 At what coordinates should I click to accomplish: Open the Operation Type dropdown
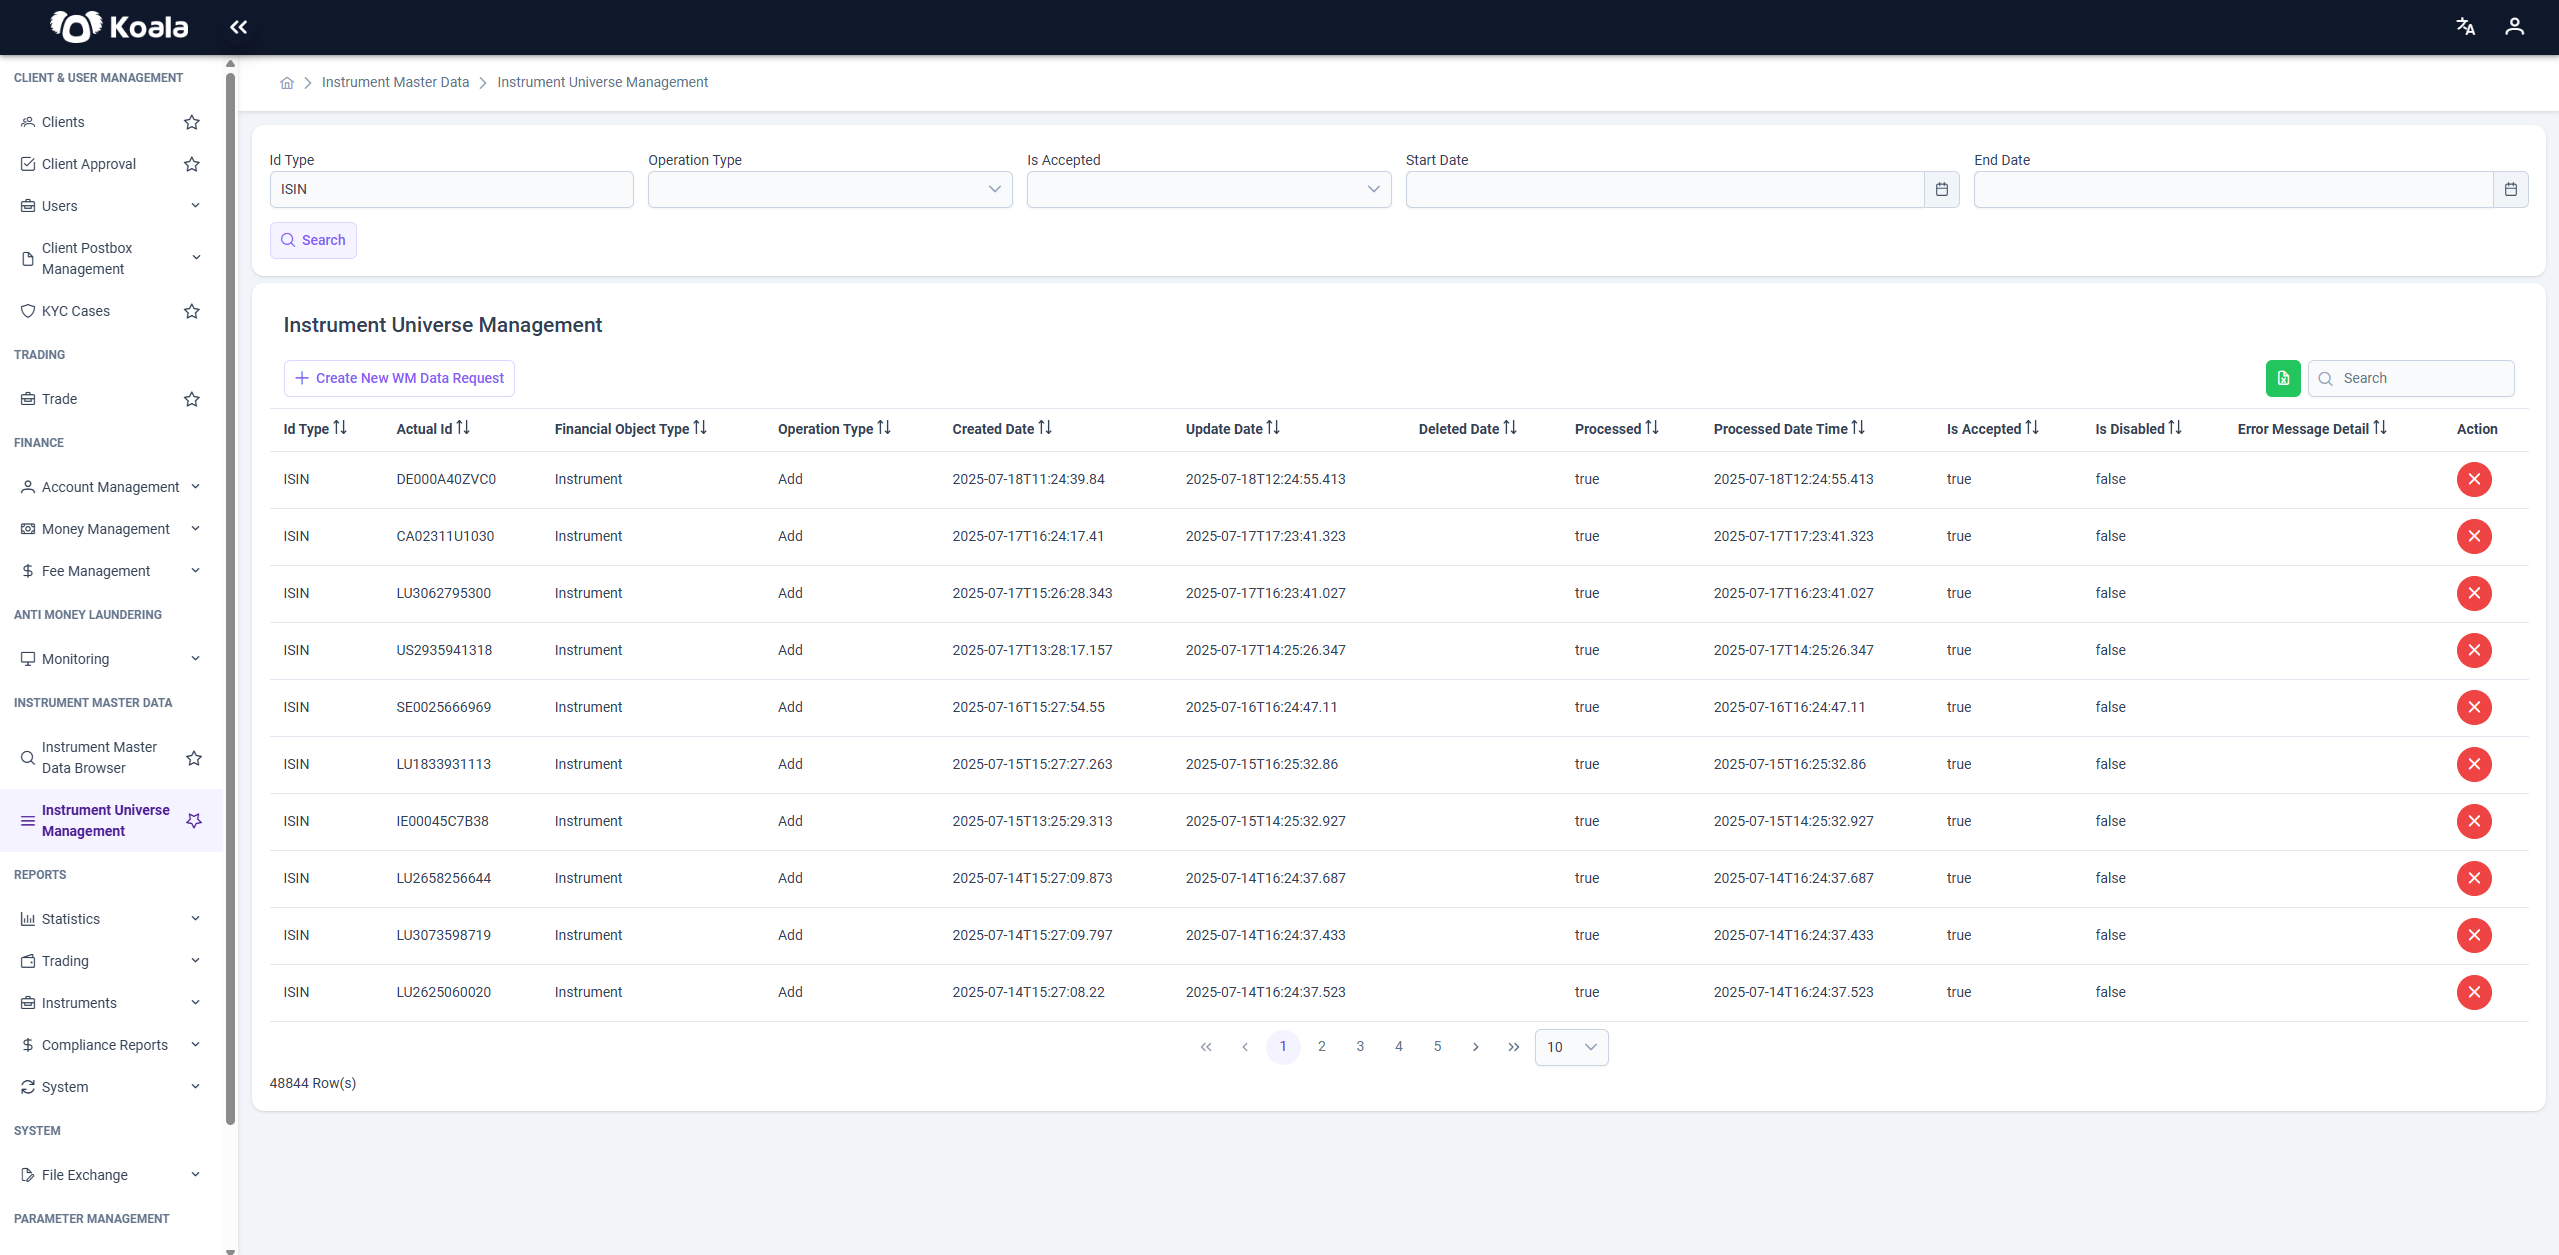tap(830, 189)
